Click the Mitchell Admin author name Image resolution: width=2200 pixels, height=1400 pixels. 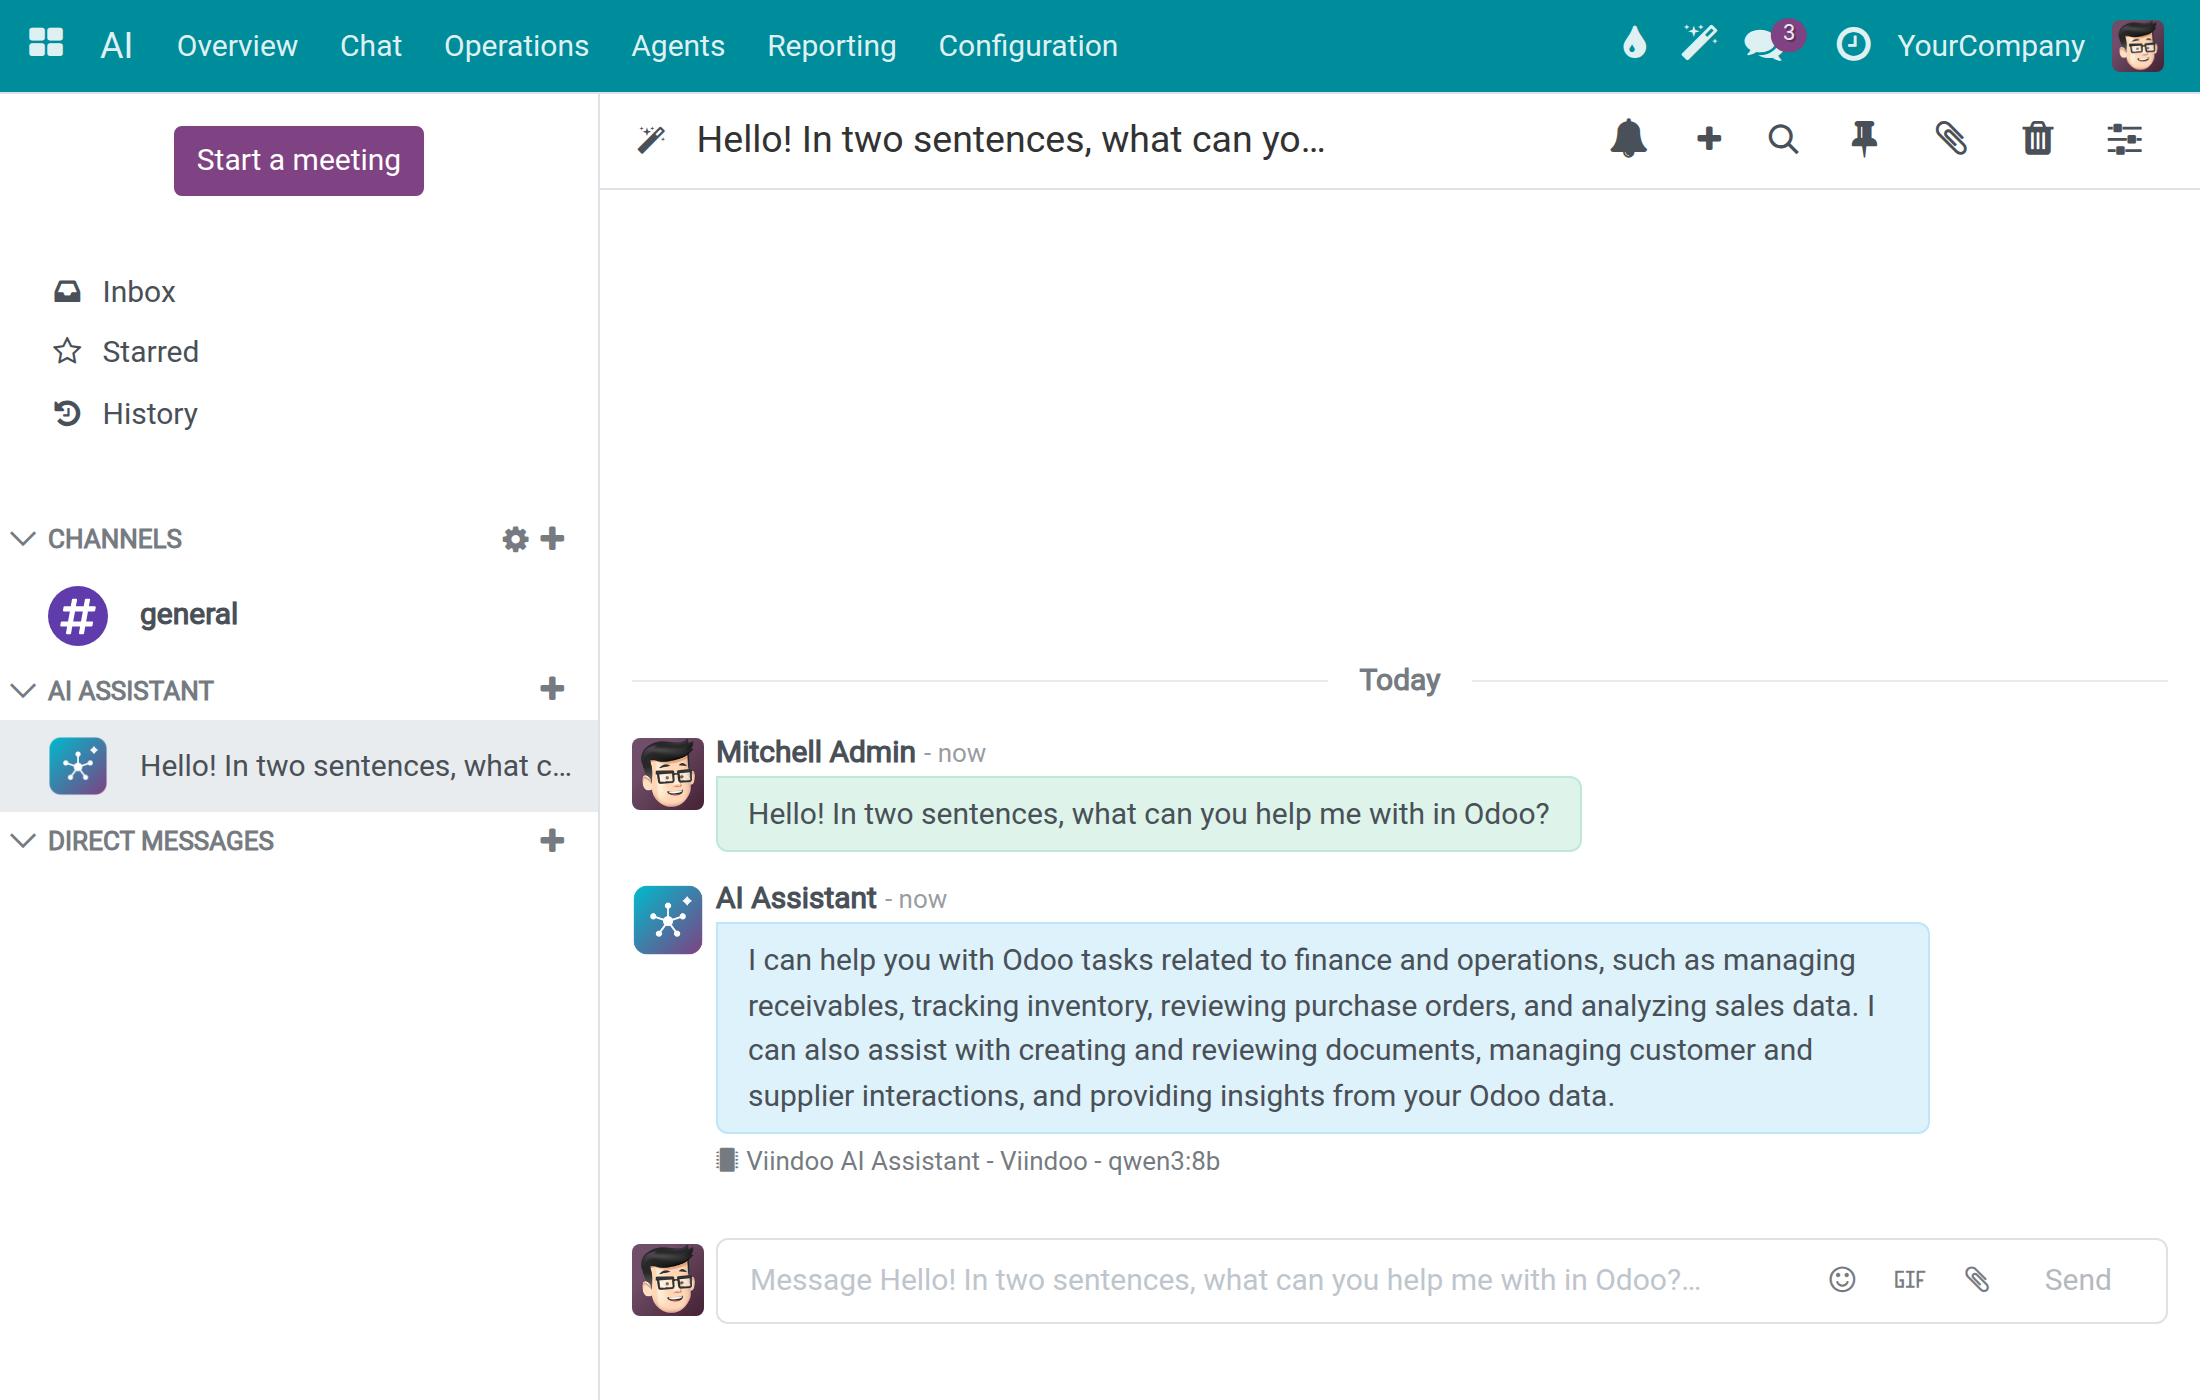[816, 752]
